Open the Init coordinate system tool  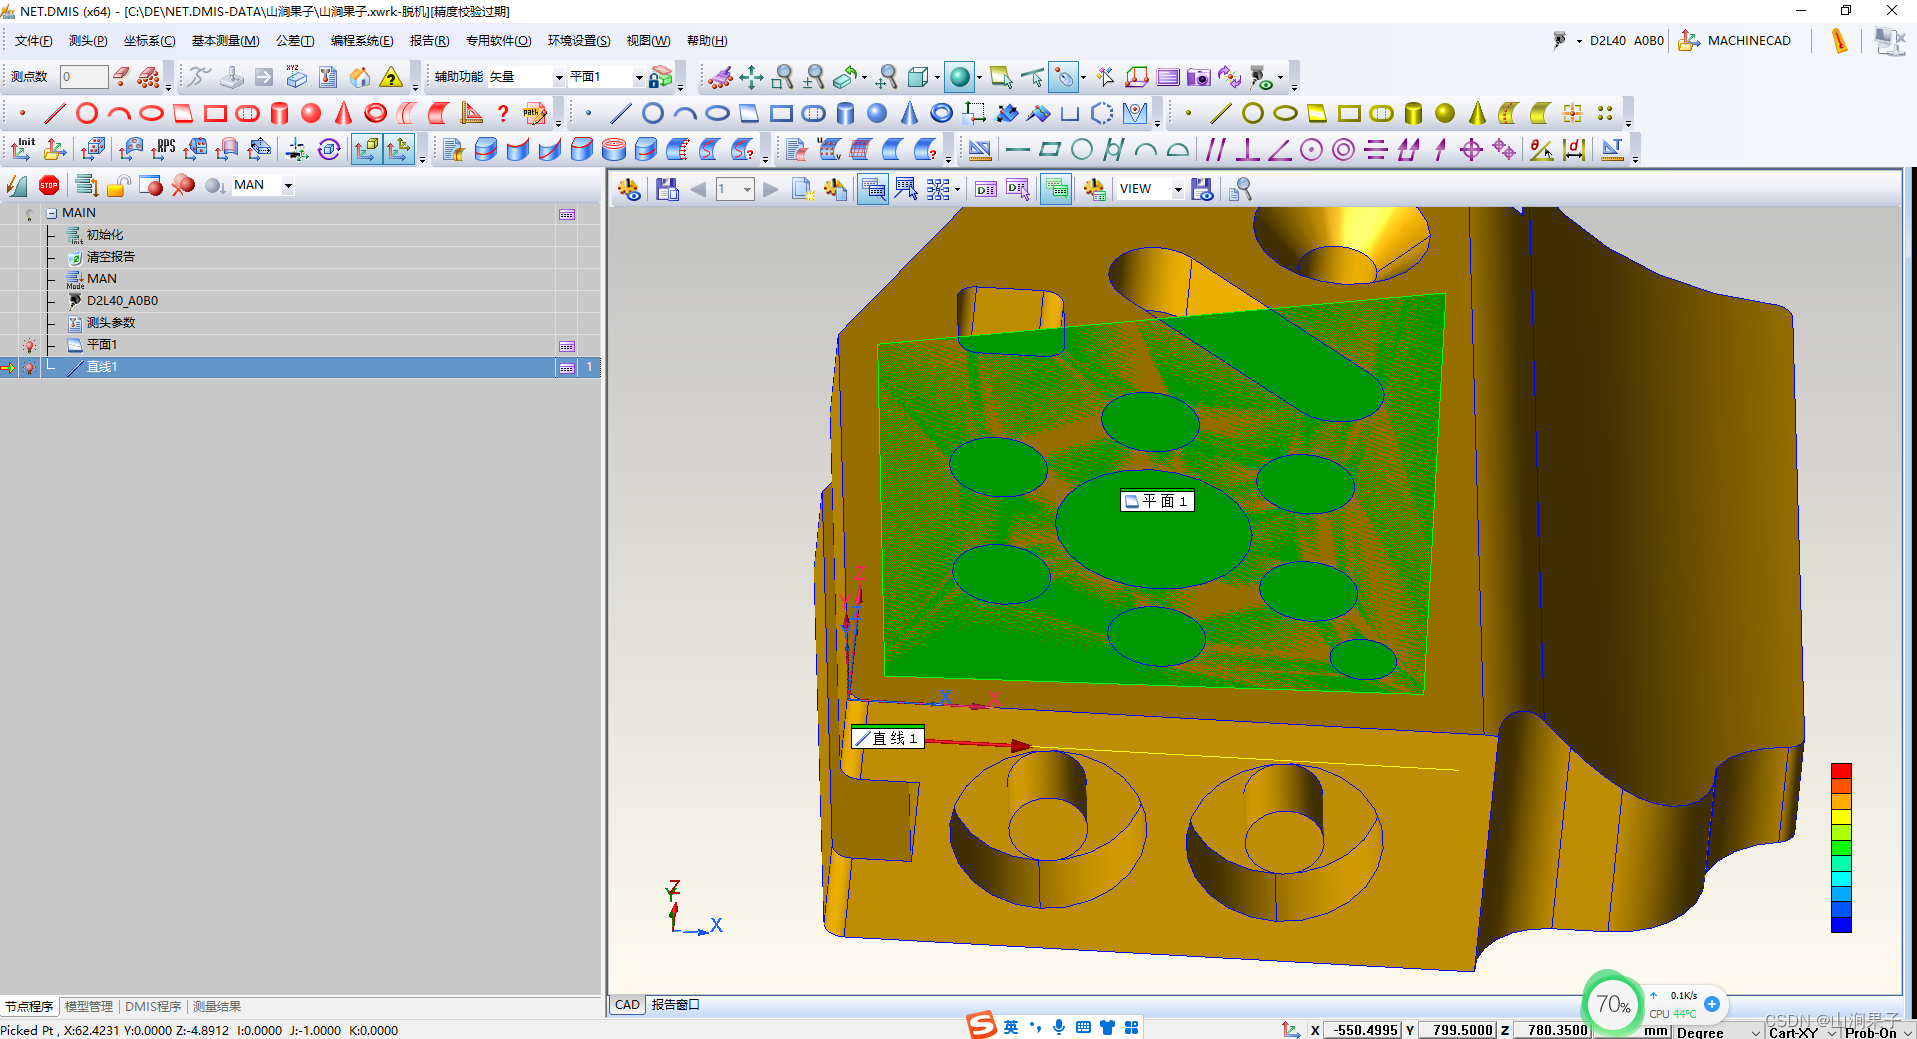pos(22,149)
